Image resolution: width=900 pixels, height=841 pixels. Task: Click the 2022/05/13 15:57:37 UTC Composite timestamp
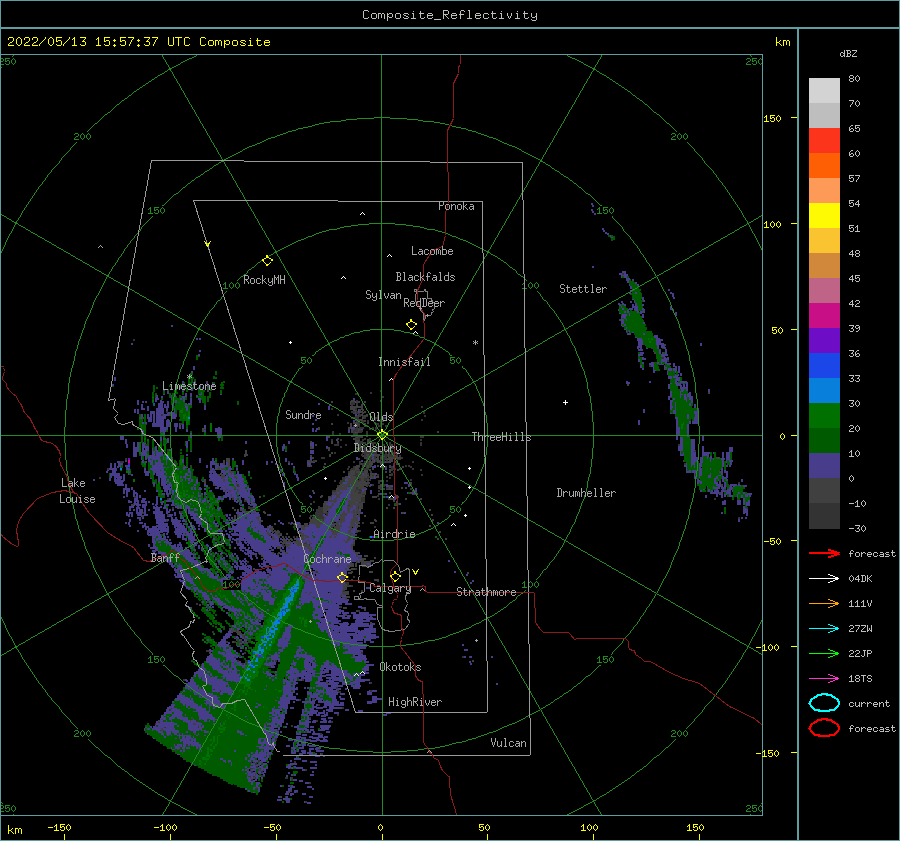138,42
